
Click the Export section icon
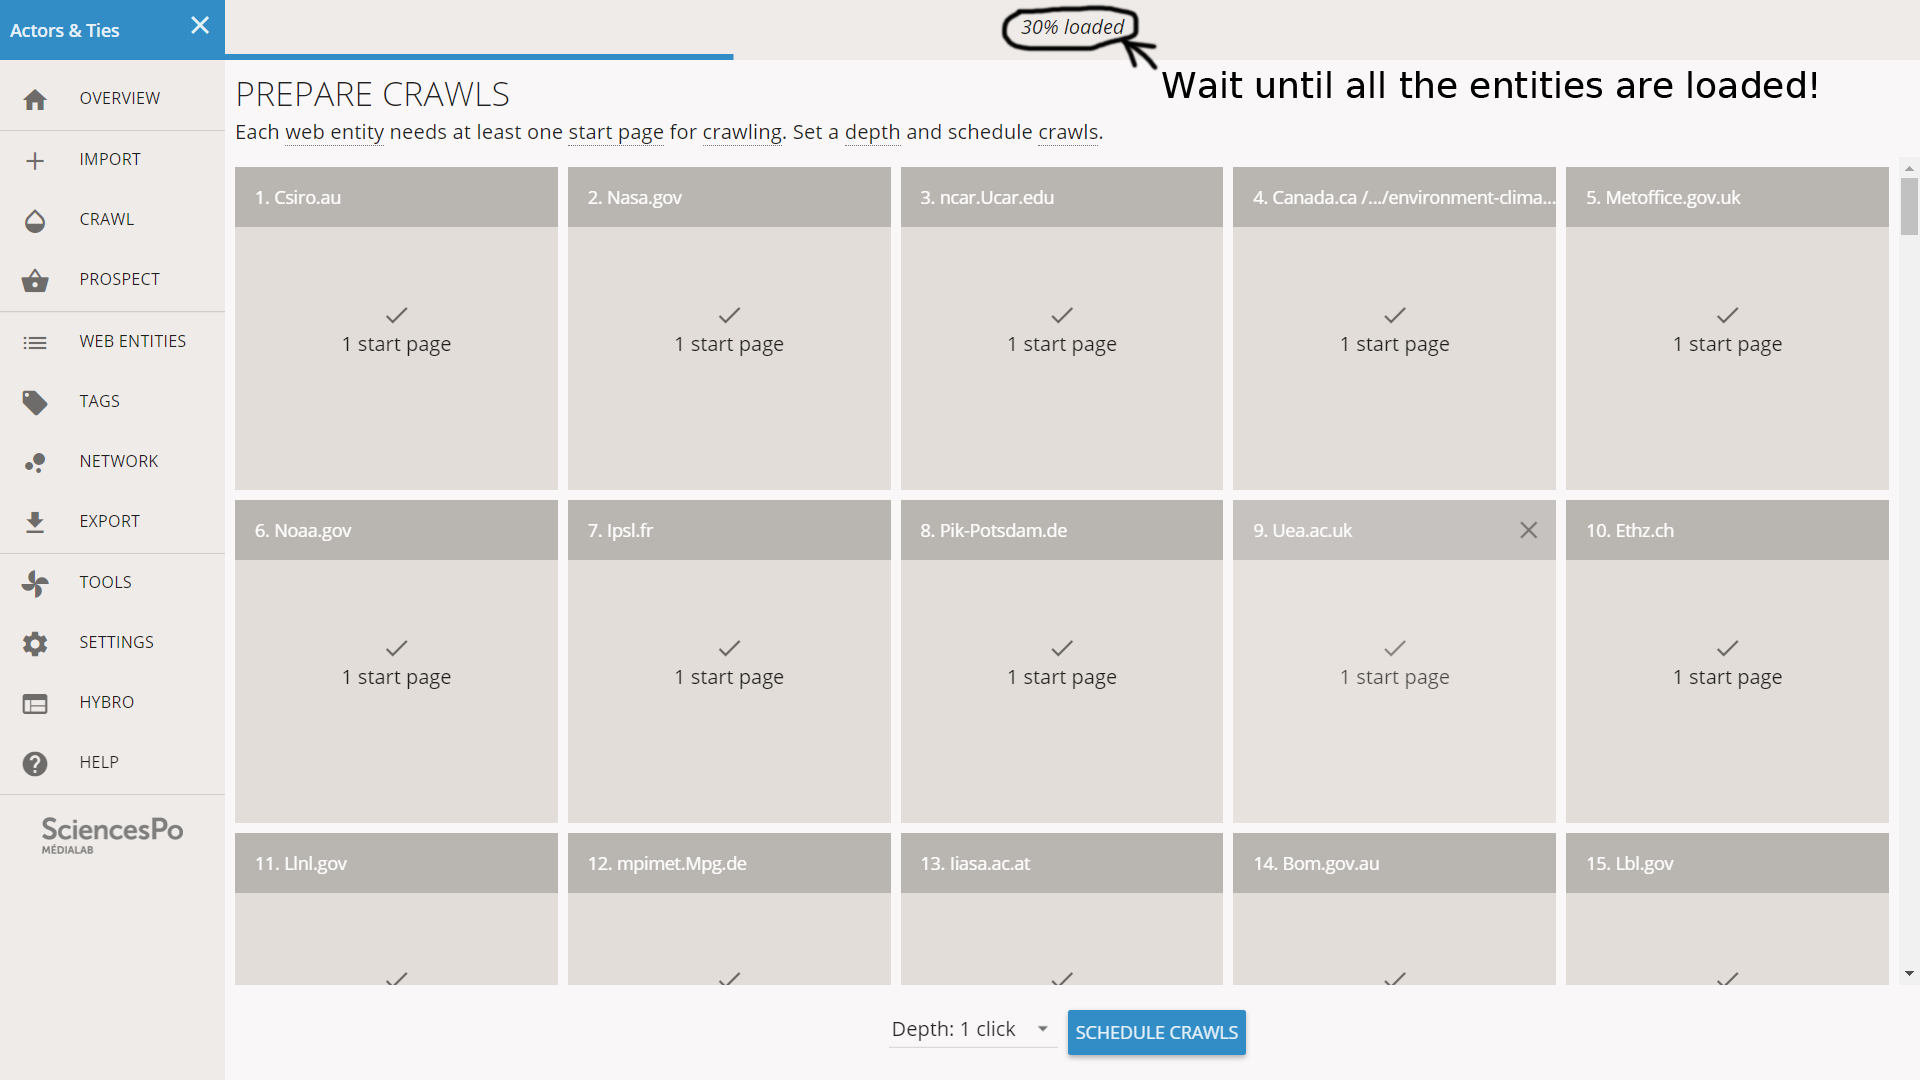coord(34,521)
